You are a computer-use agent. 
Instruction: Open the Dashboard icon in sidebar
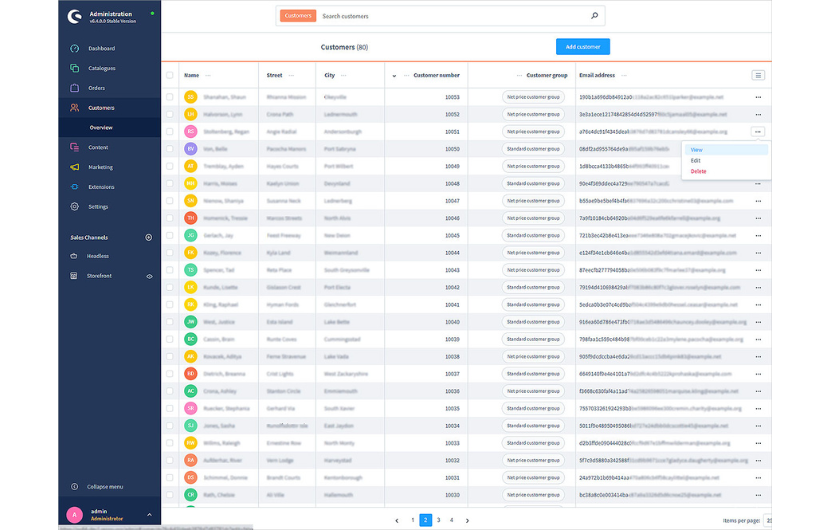(74, 48)
